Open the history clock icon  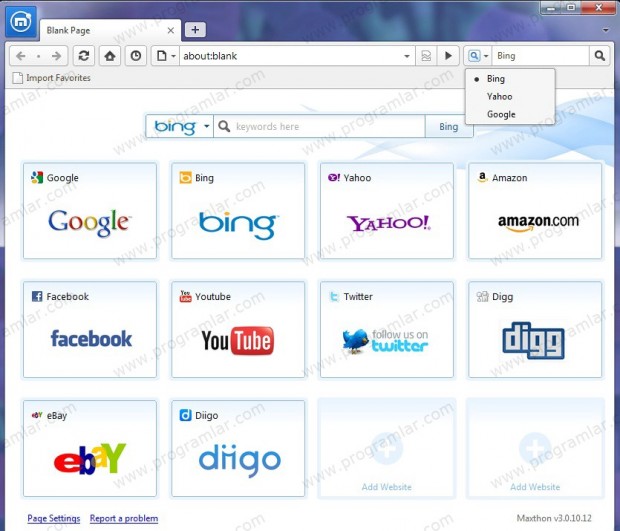[x=136, y=56]
